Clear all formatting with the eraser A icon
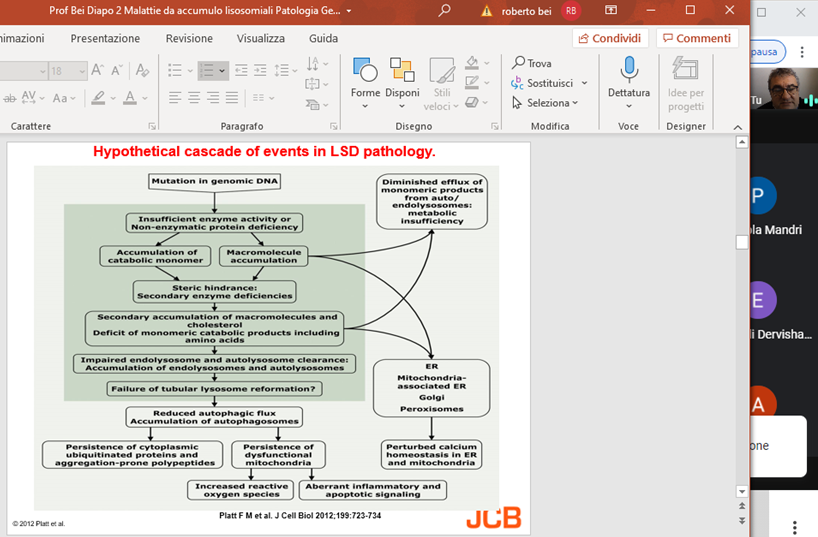 142,69
